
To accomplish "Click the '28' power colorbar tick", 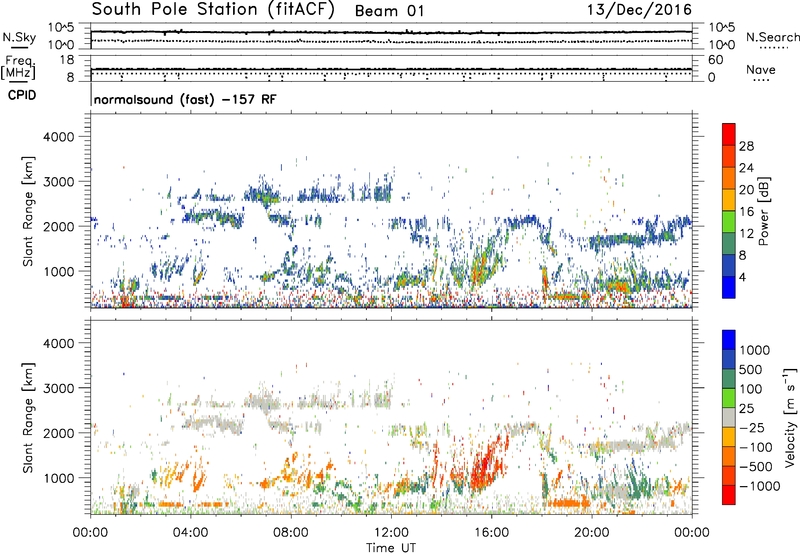I will click(x=746, y=146).
